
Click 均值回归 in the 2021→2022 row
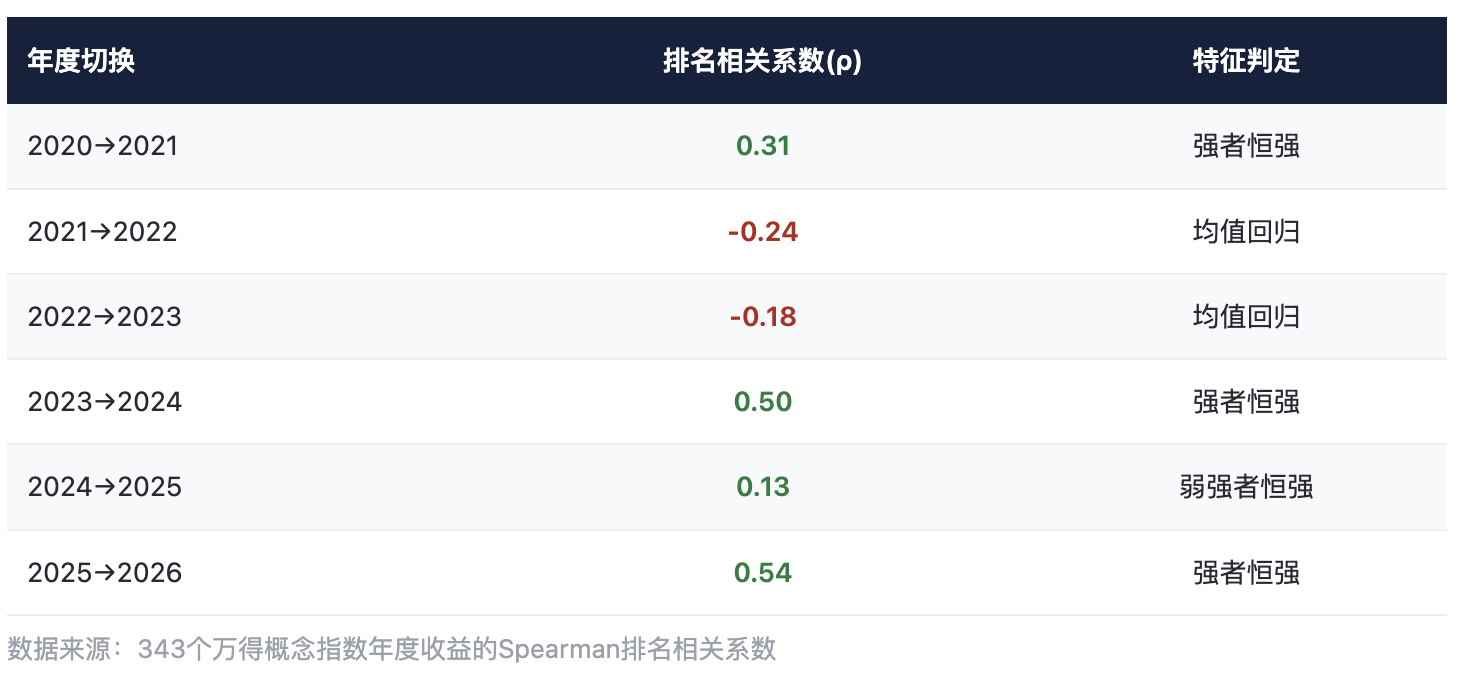(1246, 232)
